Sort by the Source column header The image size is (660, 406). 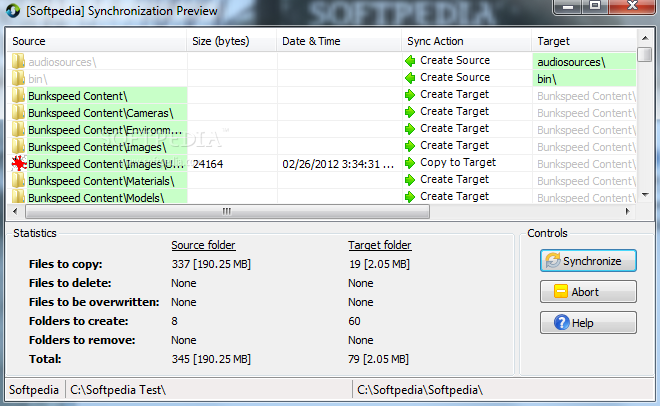coord(97,41)
